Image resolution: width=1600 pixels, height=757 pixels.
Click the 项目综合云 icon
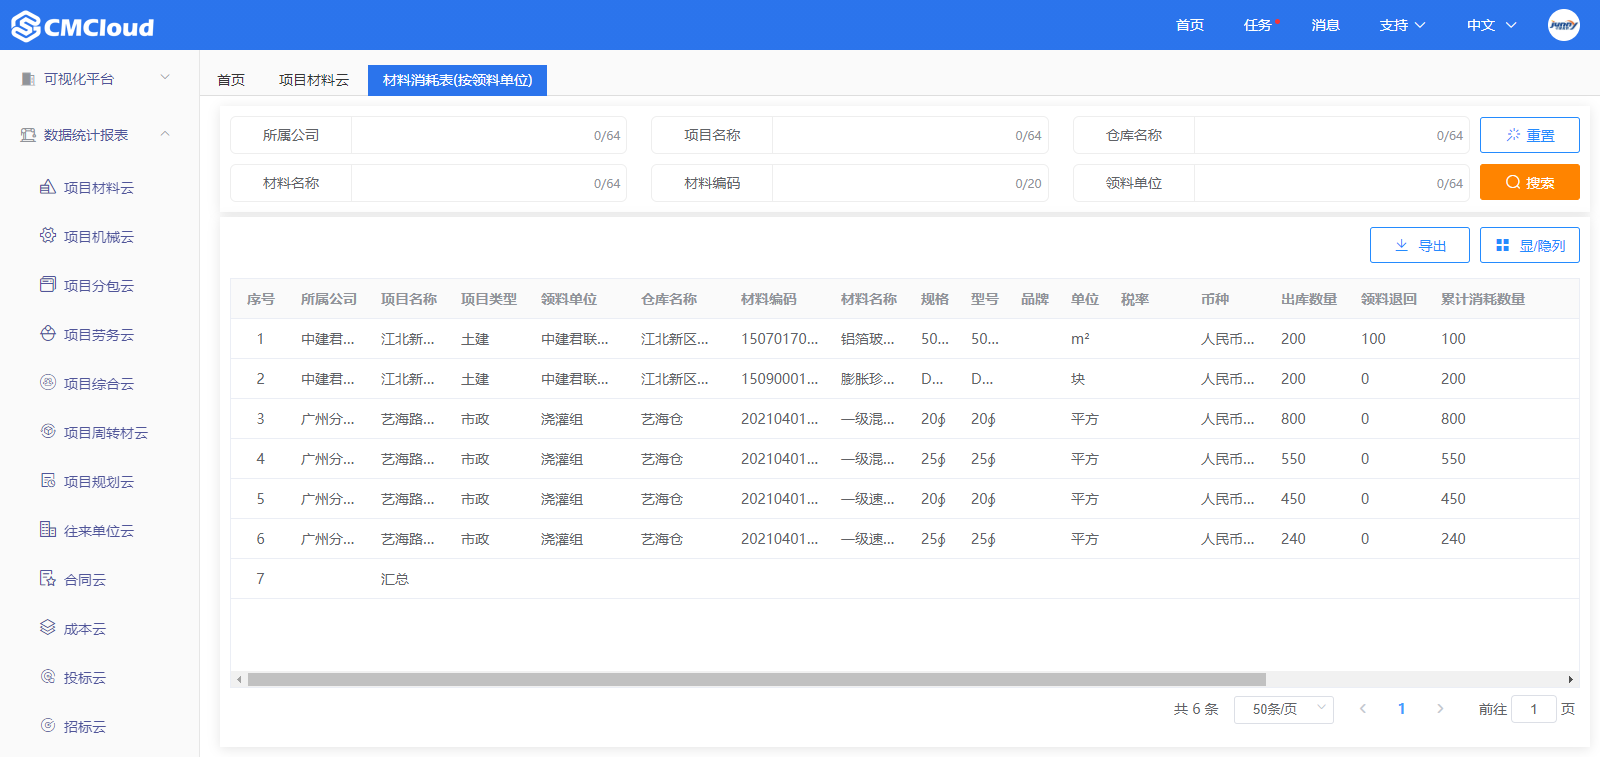coord(48,383)
